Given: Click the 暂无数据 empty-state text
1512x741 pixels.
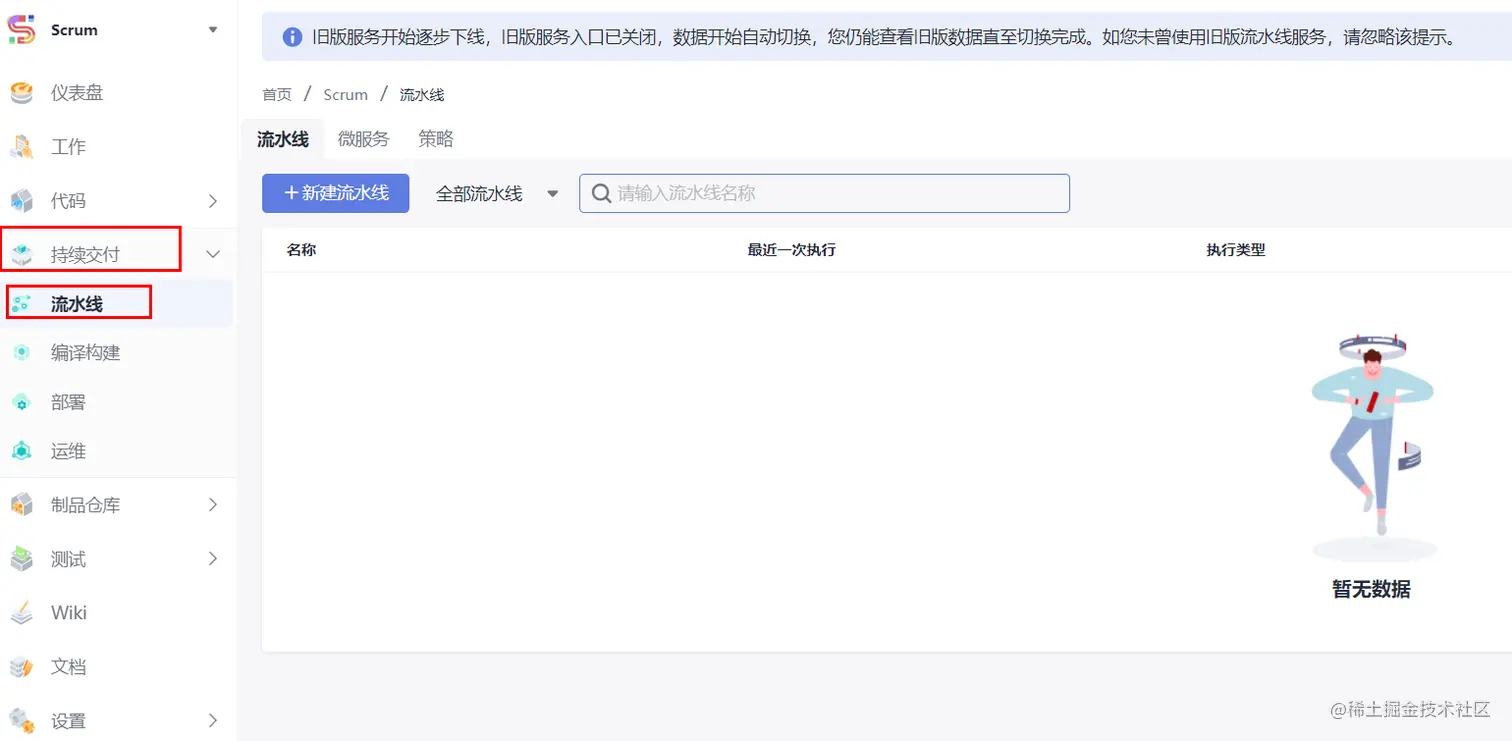Looking at the screenshot, I should [x=1371, y=589].
